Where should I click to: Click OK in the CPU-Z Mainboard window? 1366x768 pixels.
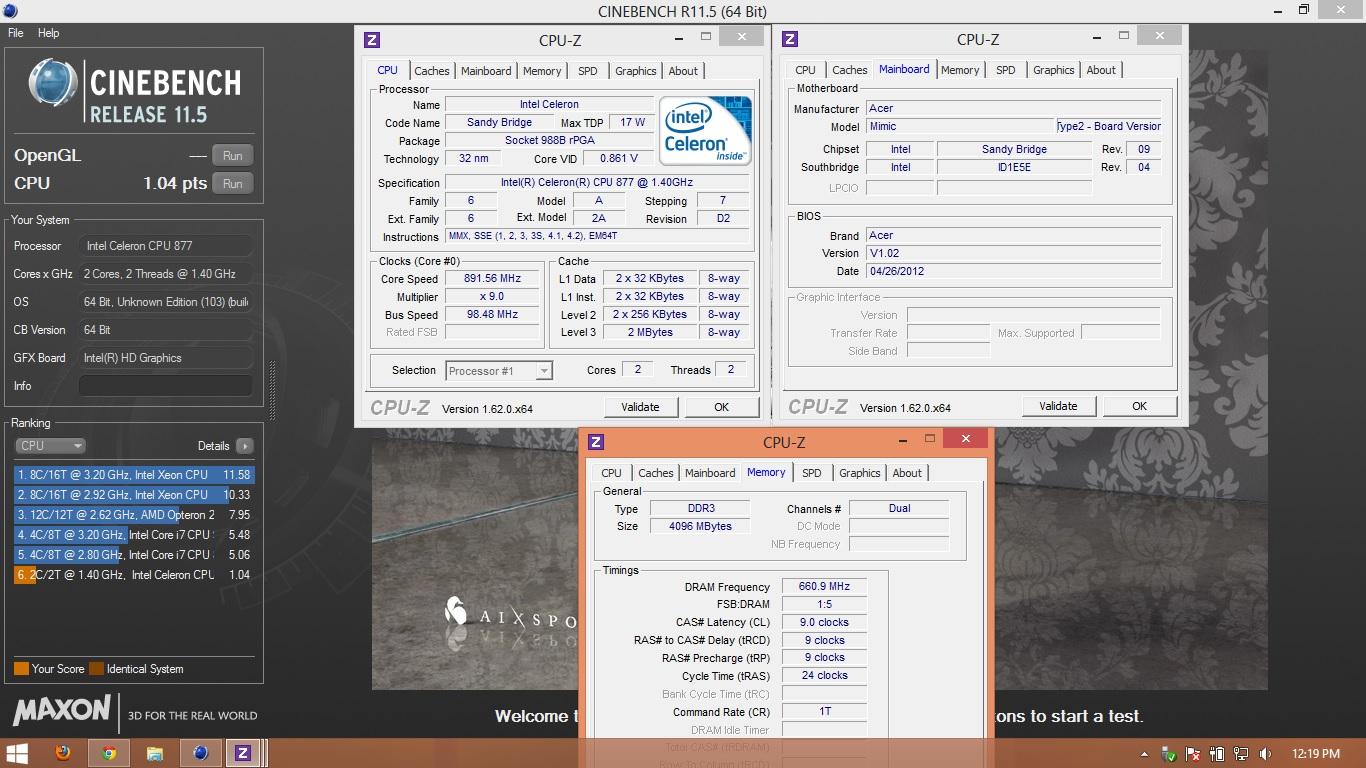pyautogui.click(x=1139, y=406)
